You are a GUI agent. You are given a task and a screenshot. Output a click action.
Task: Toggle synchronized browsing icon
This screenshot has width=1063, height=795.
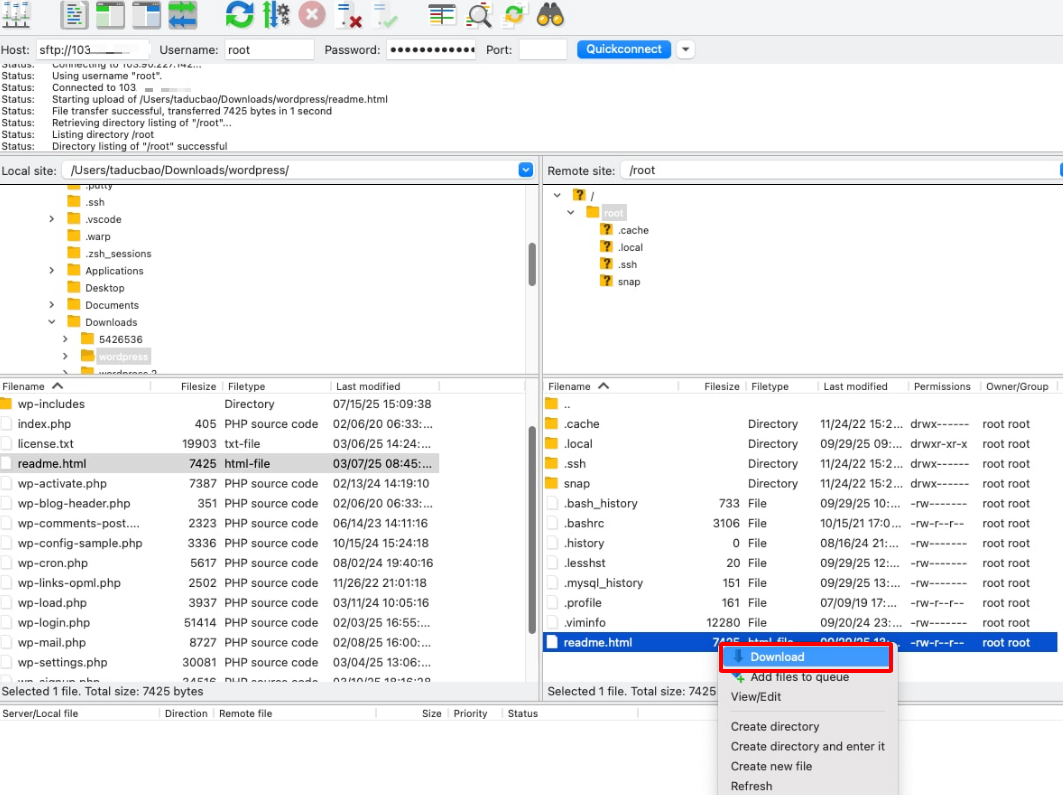coord(514,15)
